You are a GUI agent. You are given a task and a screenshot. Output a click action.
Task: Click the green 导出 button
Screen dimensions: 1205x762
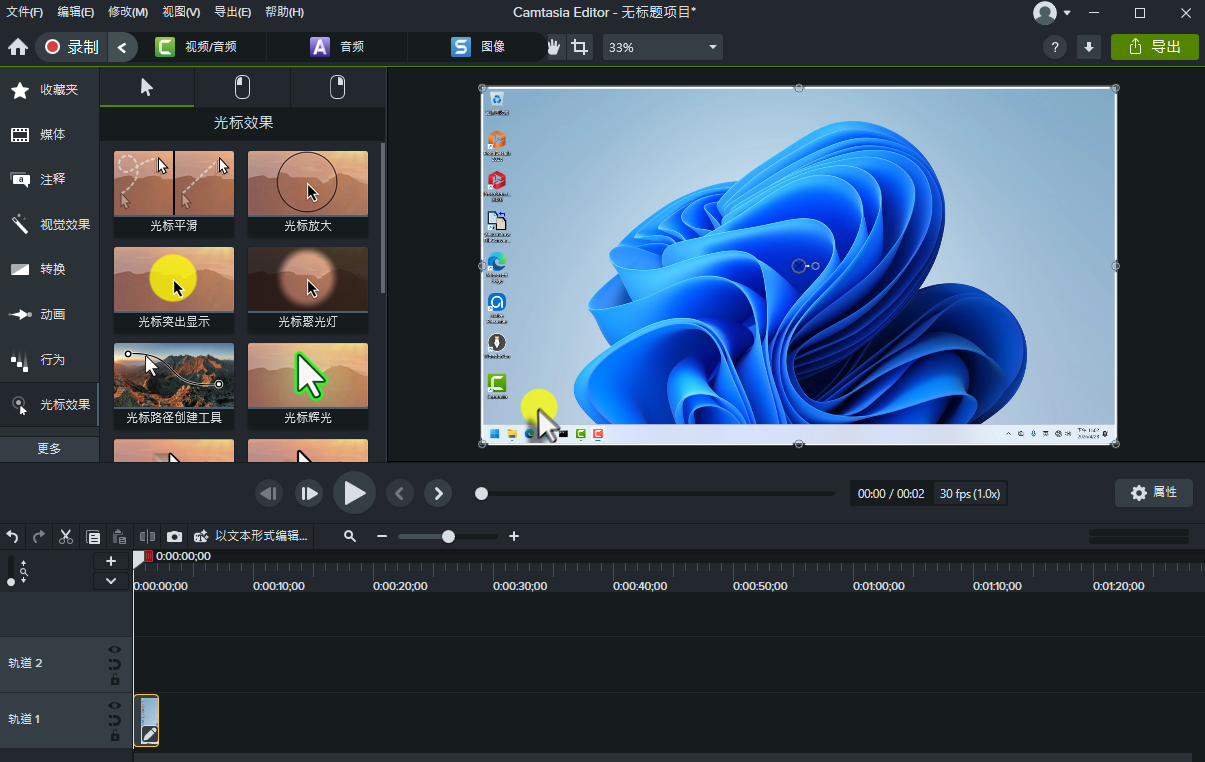pyautogui.click(x=1154, y=47)
